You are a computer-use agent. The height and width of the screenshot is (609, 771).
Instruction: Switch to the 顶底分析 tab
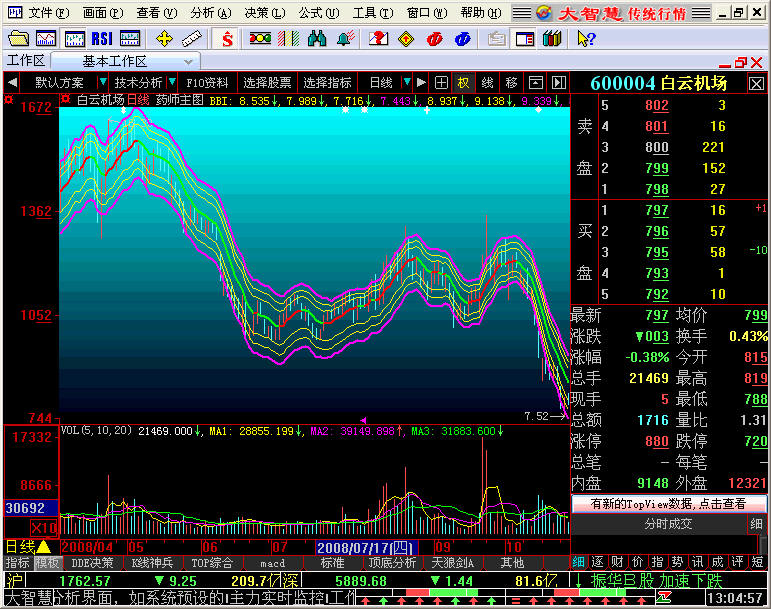[x=392, y=563]
